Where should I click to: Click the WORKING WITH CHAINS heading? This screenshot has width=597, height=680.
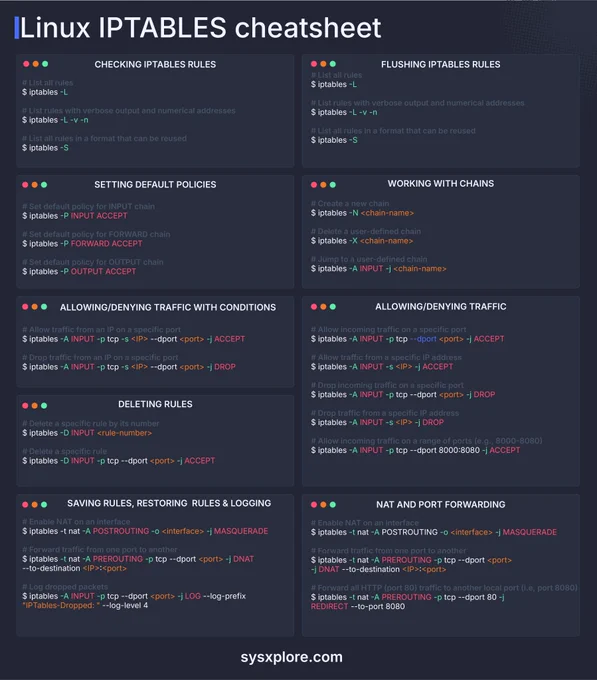(440, 183)
